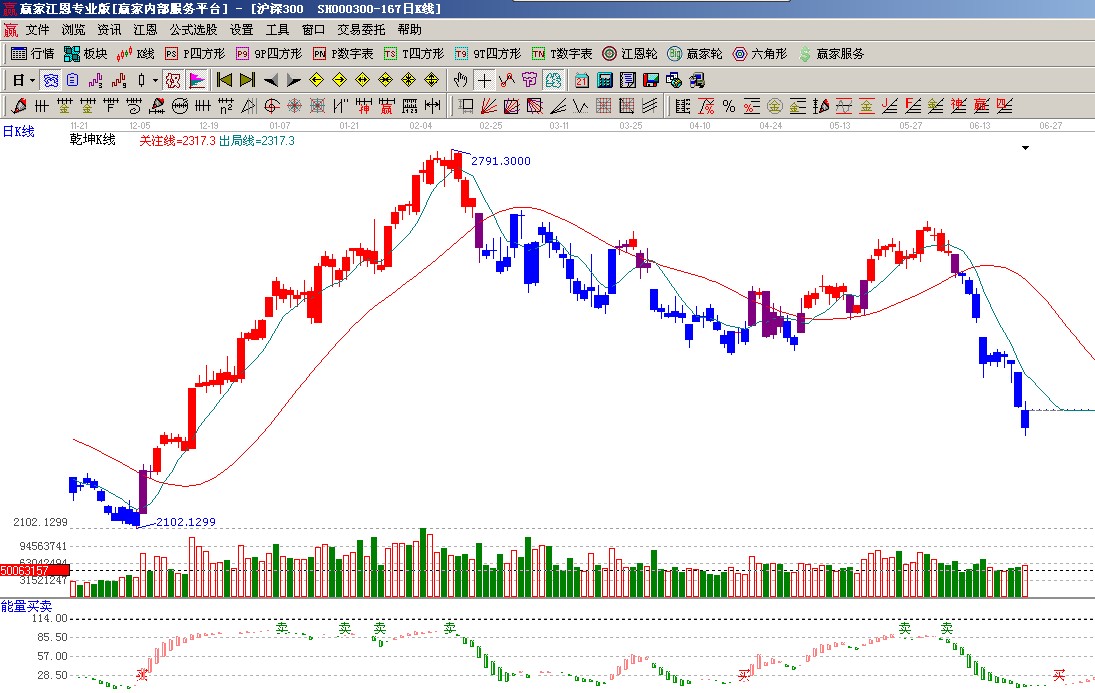Viewport: 1095px width, 693px height.
Task: Open the 公式选股 menu
Action: click(x=193, y=30)
